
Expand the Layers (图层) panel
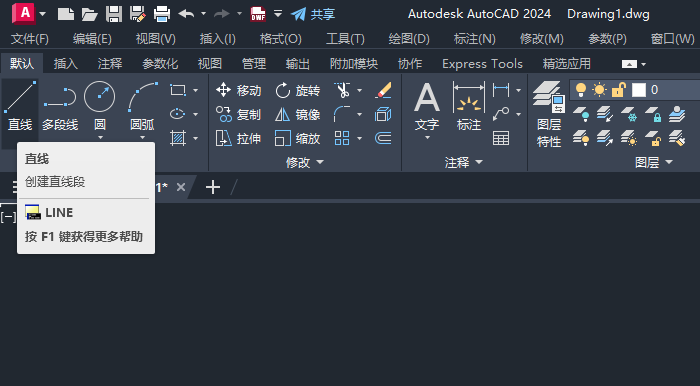(654, 162)
